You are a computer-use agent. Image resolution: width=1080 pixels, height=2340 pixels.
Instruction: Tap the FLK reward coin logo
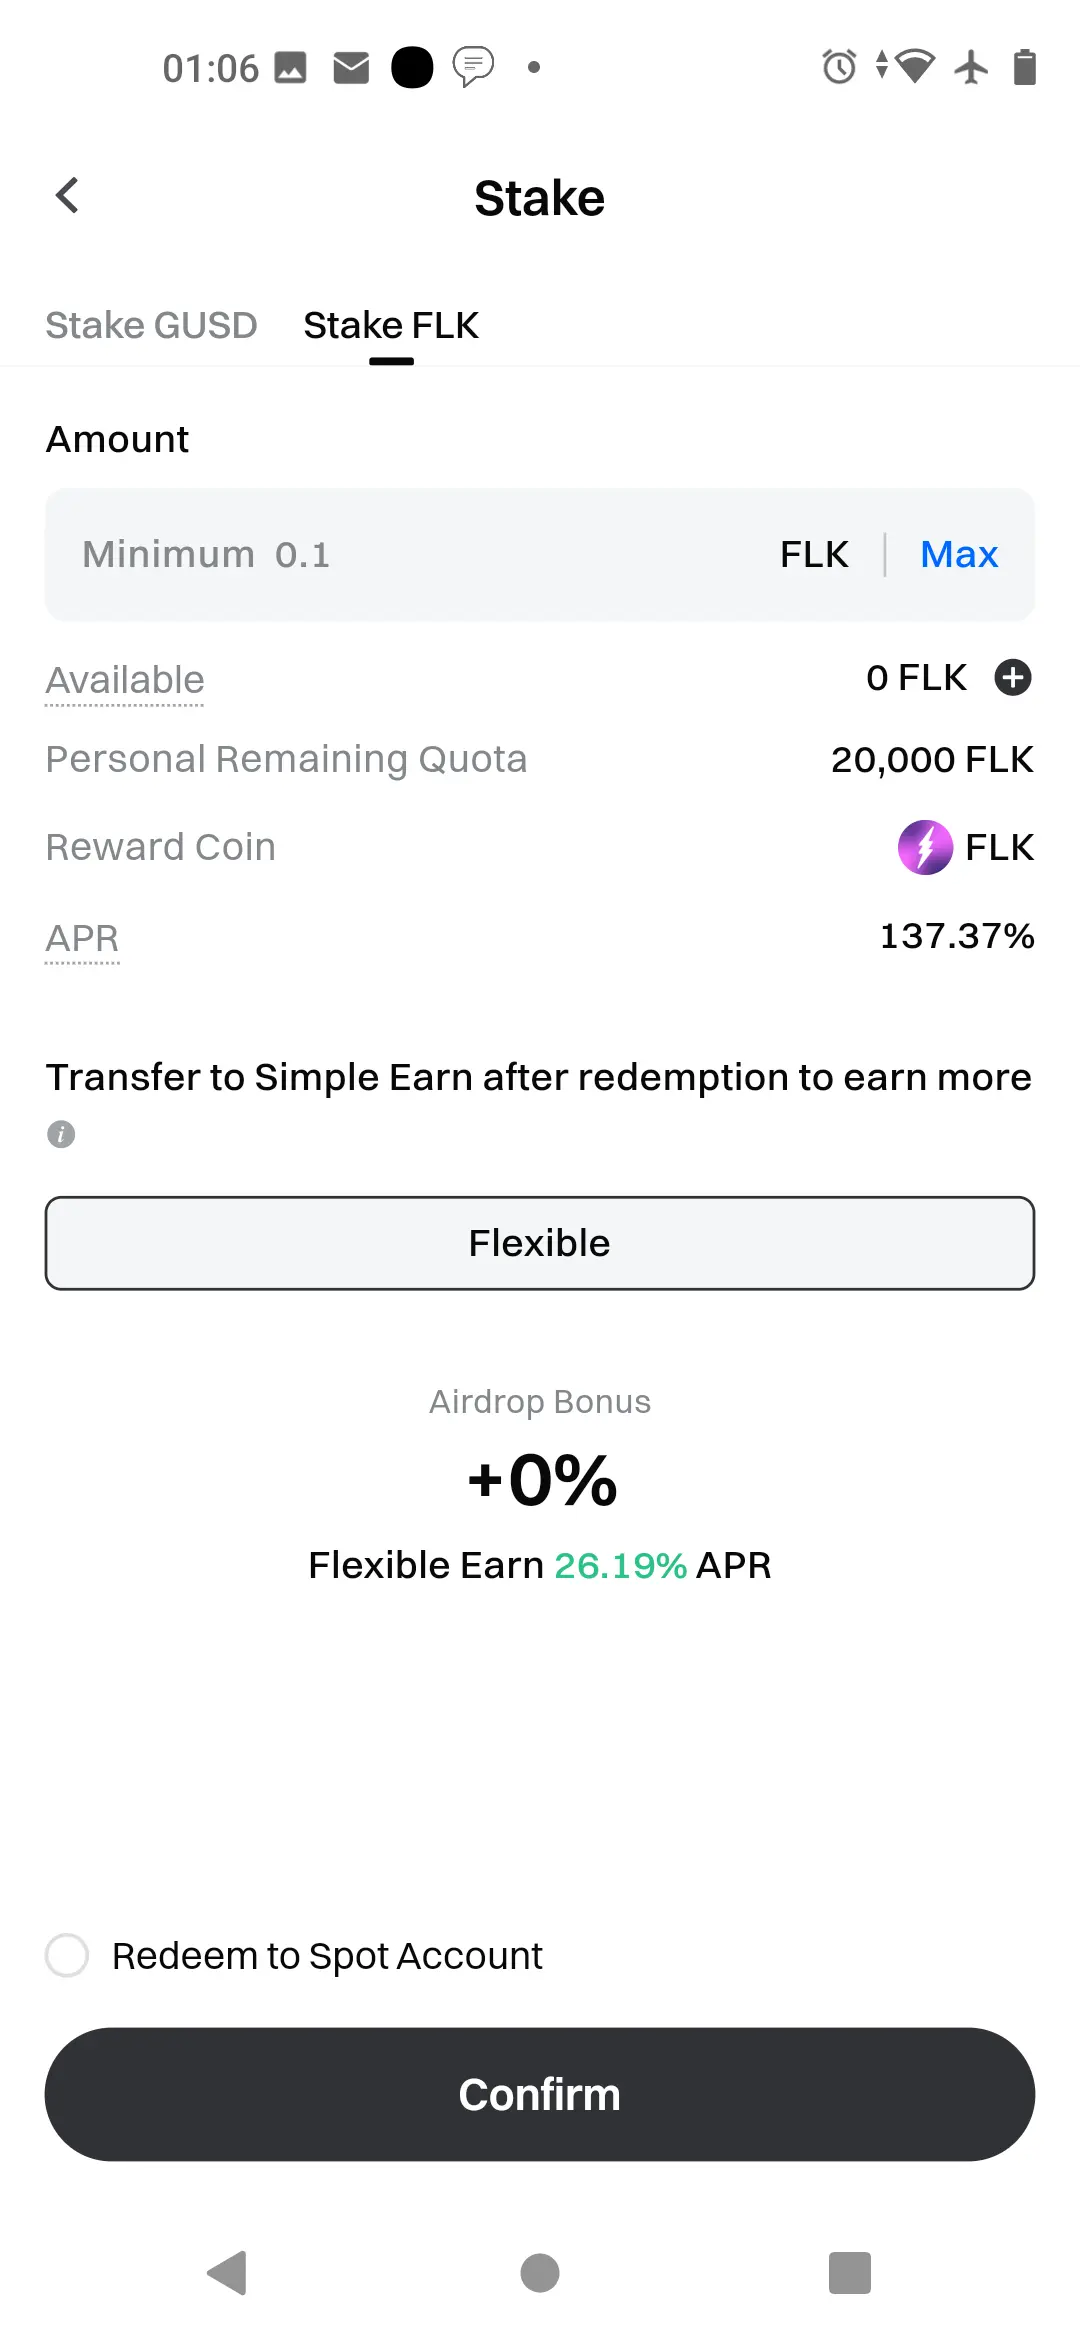coord(925,847)
